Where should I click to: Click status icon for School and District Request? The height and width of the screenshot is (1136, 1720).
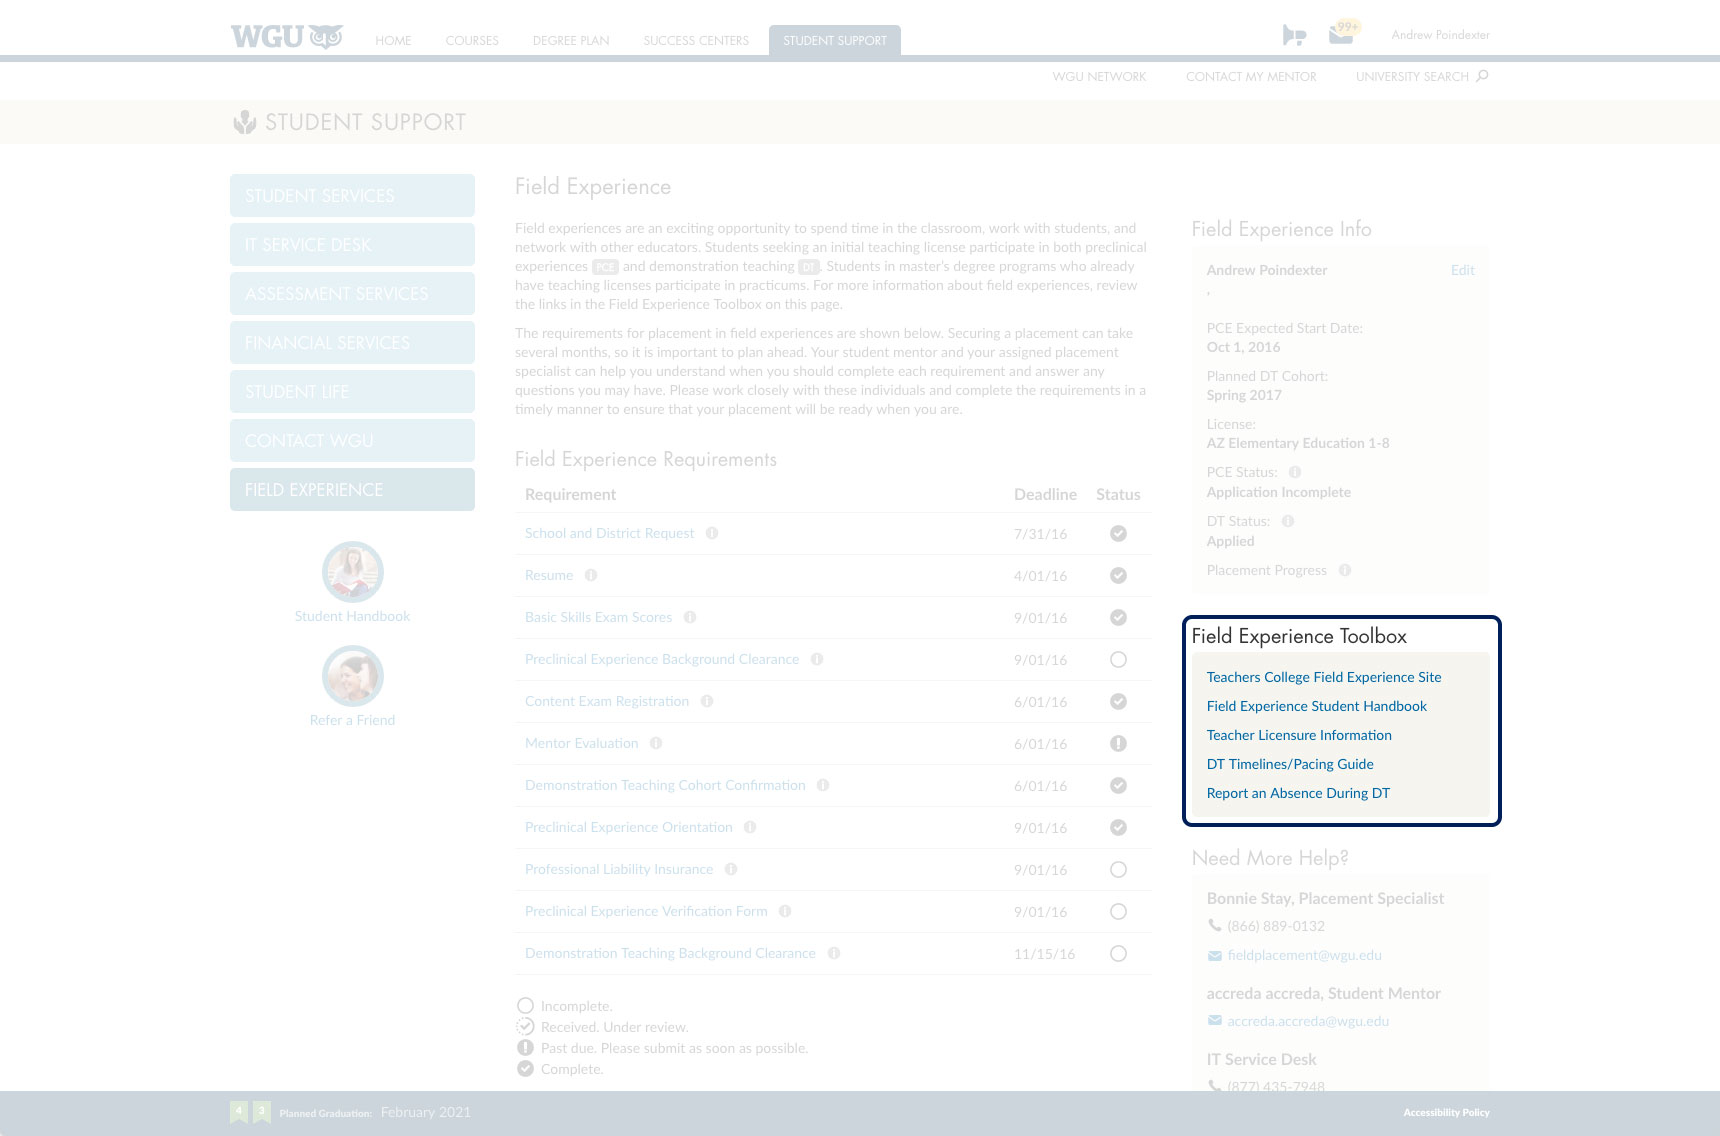[x=1118, y=534]
